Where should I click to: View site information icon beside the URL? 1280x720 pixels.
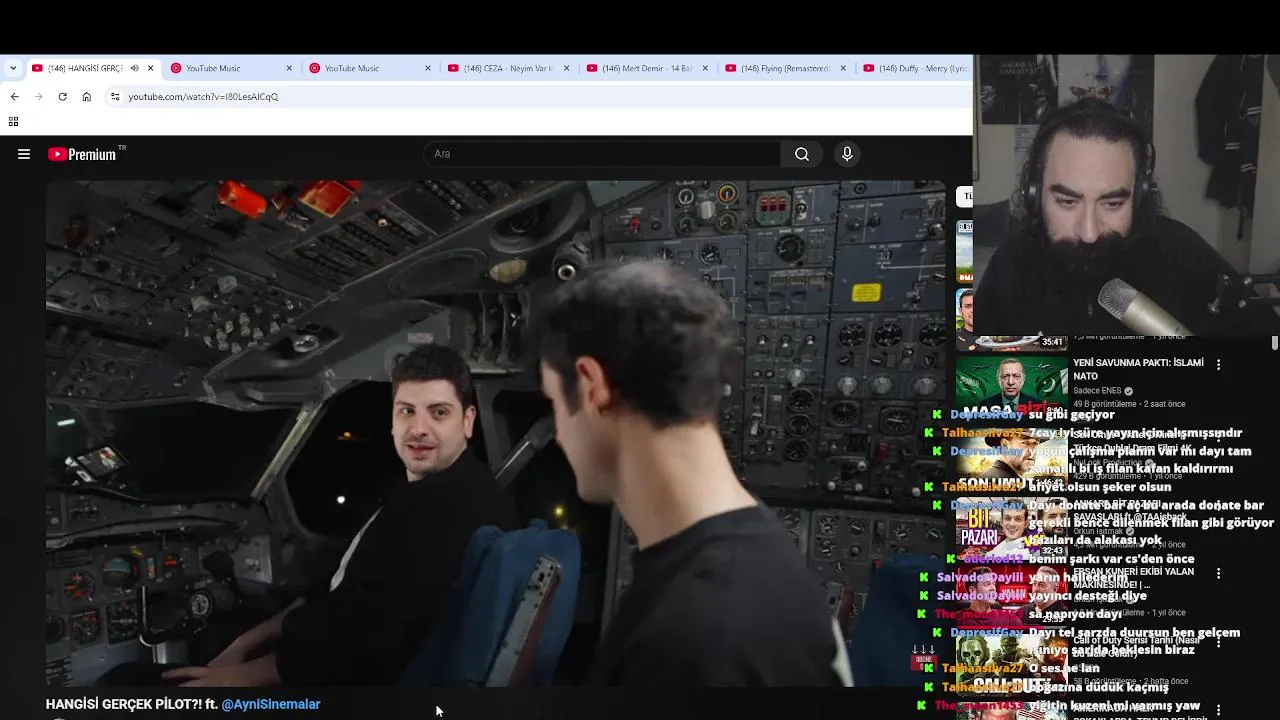coord(115,97)
